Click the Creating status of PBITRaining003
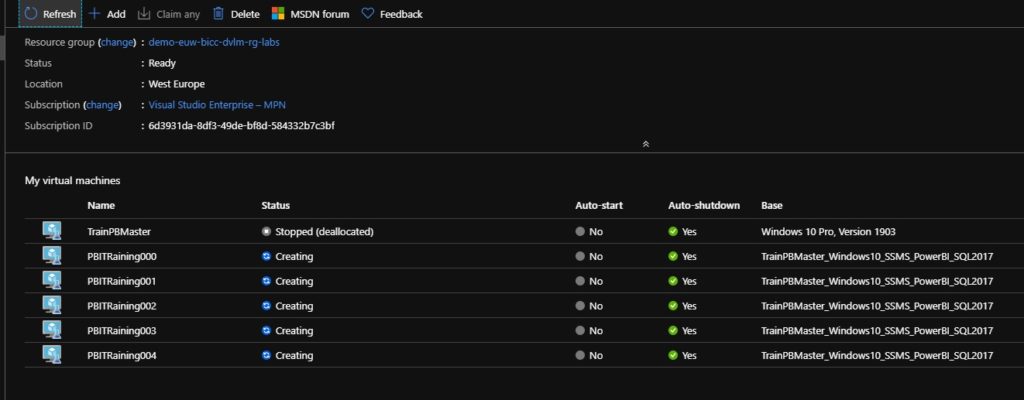 pos(287,331)
